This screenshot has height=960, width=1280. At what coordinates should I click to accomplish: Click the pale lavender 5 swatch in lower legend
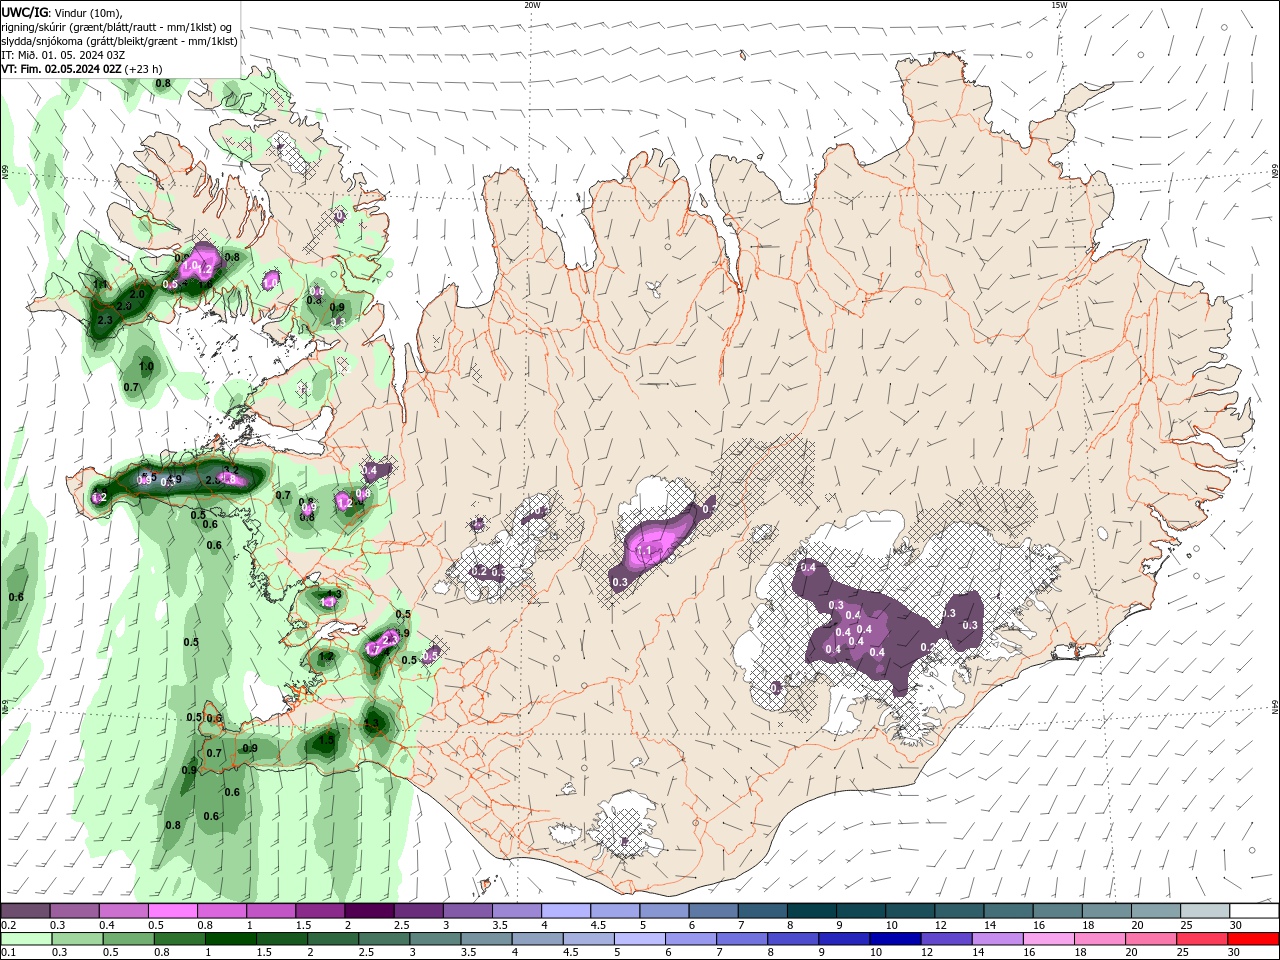pyautogui.click(x=639, y=939)
